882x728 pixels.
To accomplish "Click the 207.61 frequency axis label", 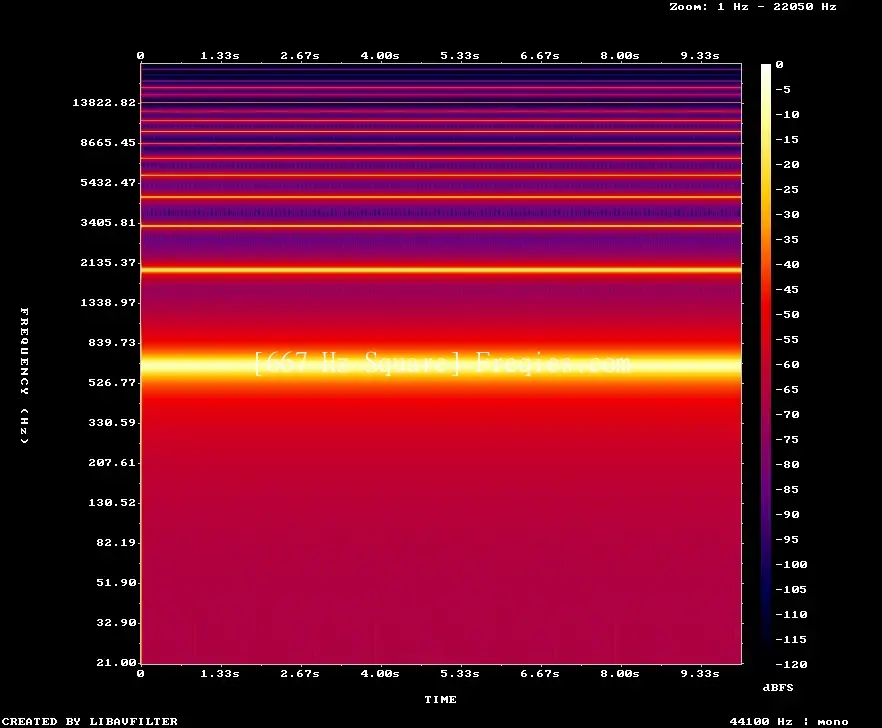I will point(112,462).
